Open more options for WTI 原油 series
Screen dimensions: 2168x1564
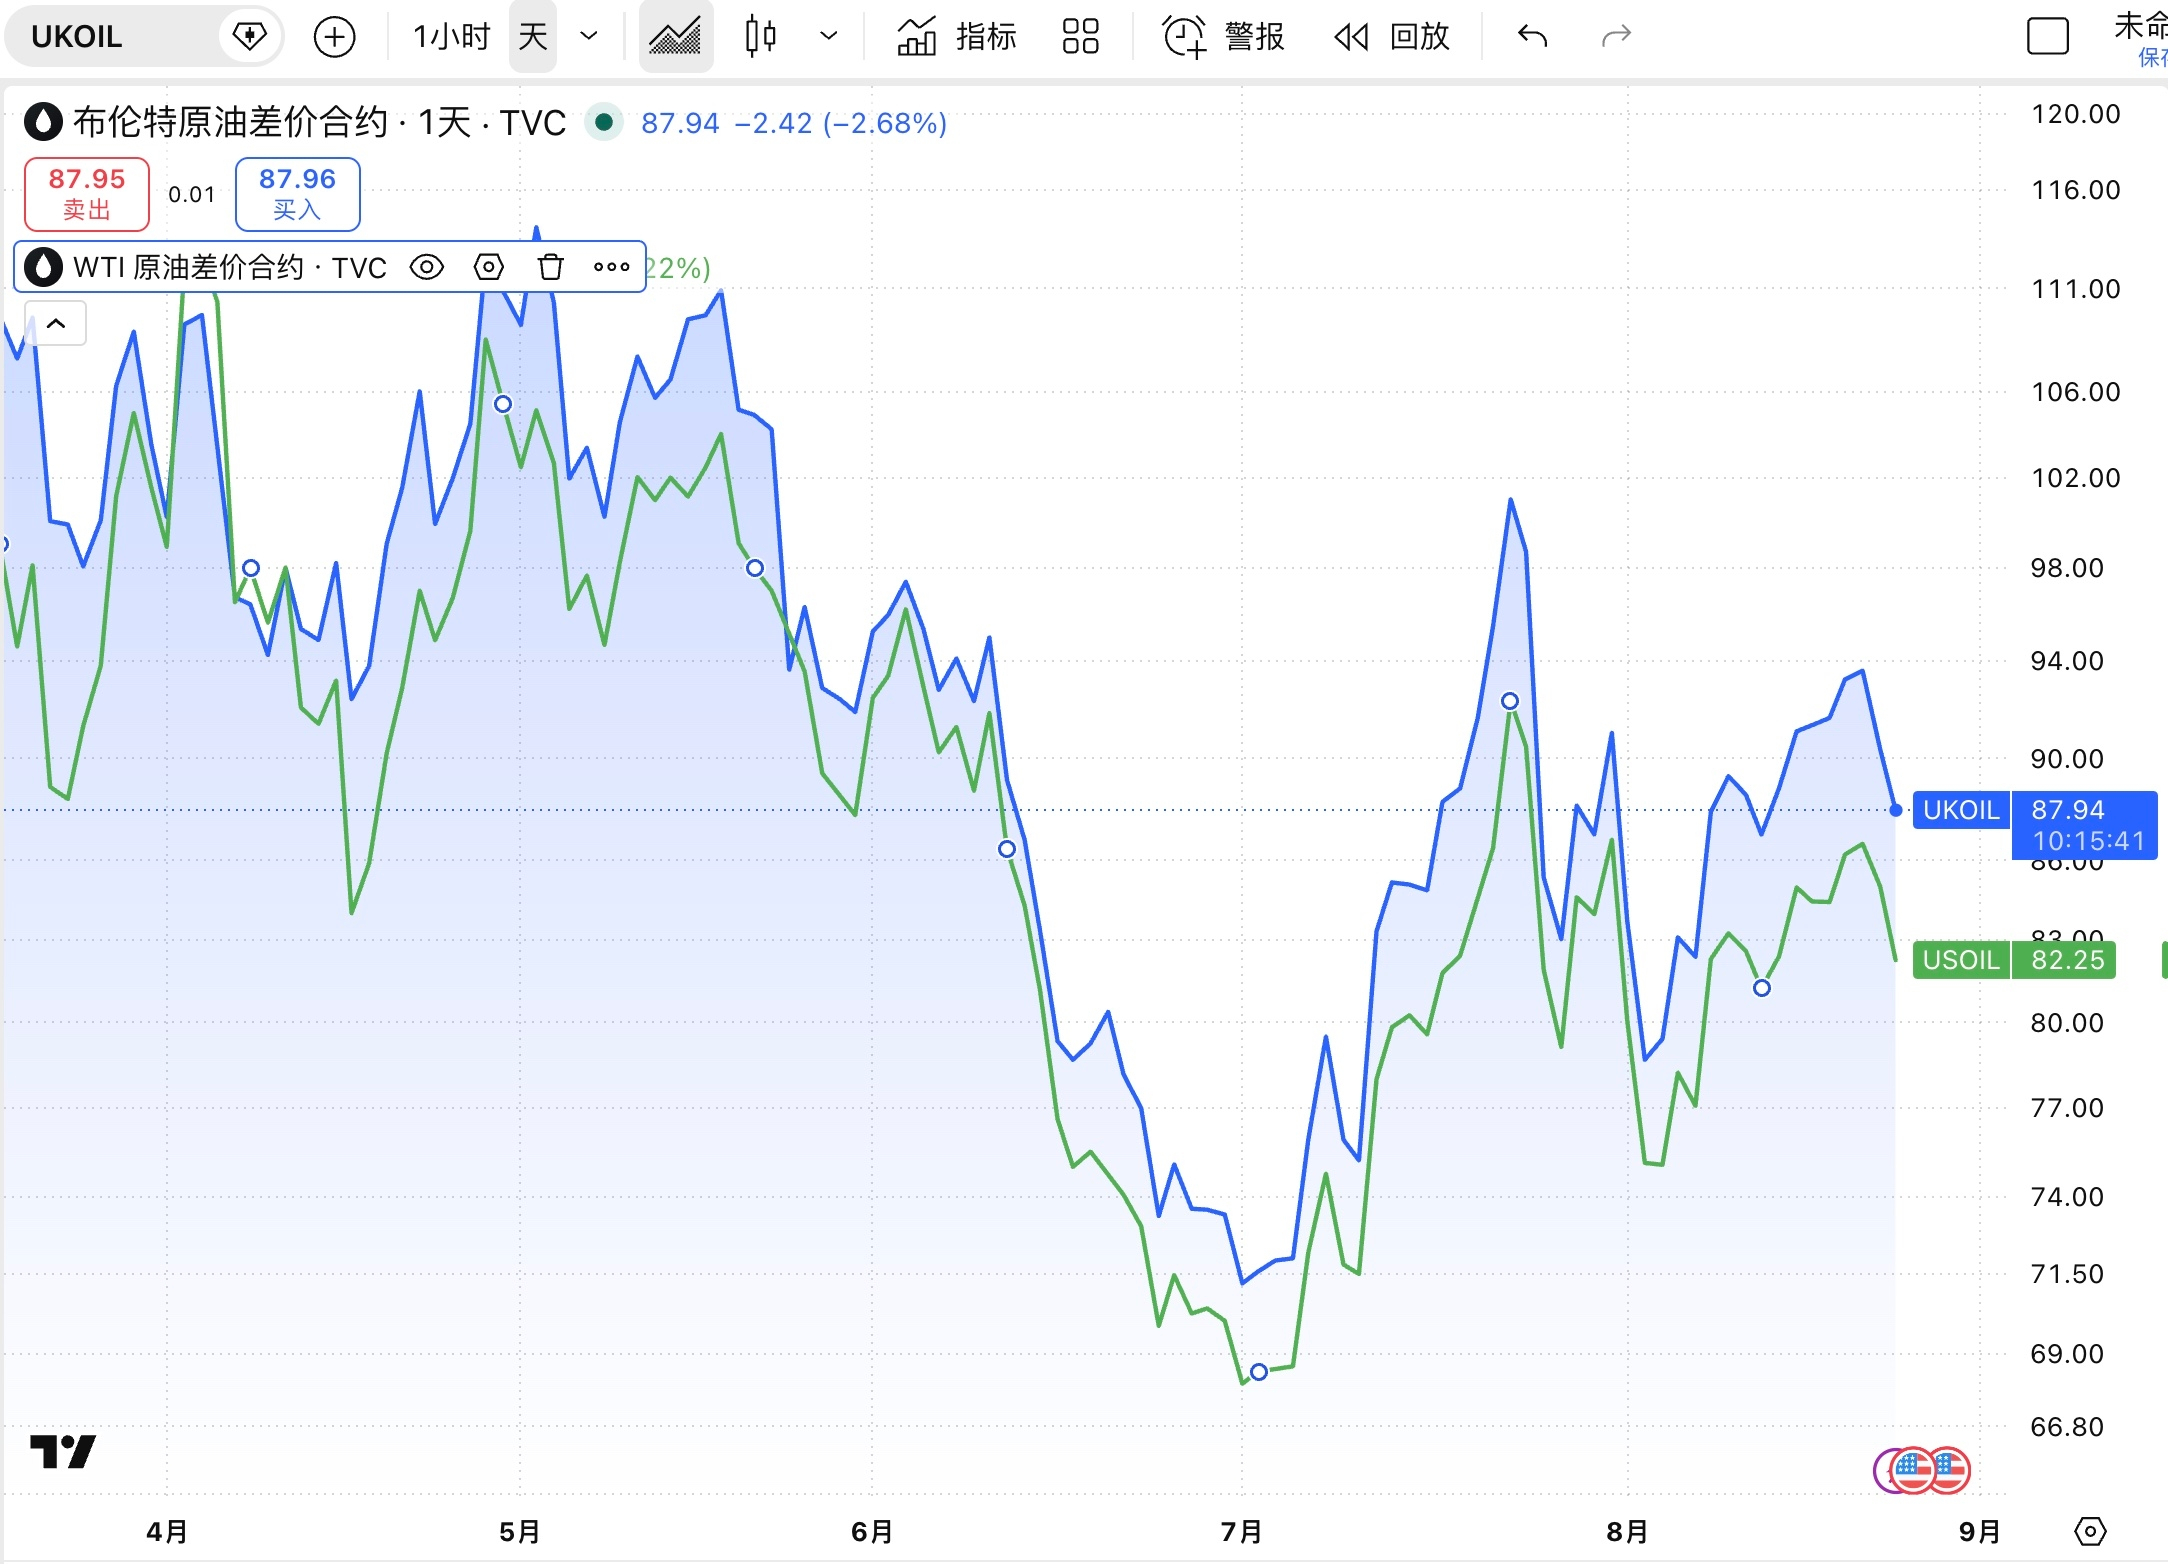pos(612,267)
